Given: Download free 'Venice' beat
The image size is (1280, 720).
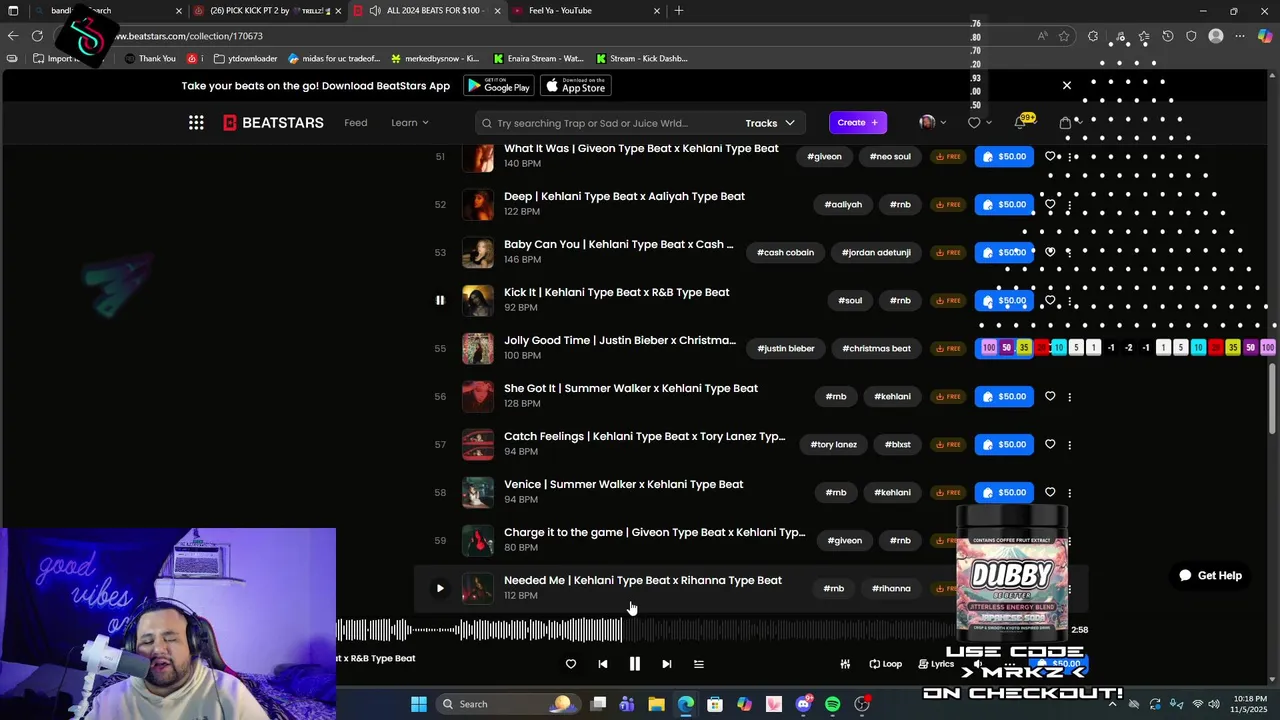Looking at the screenshot, I should pos(948,493).
